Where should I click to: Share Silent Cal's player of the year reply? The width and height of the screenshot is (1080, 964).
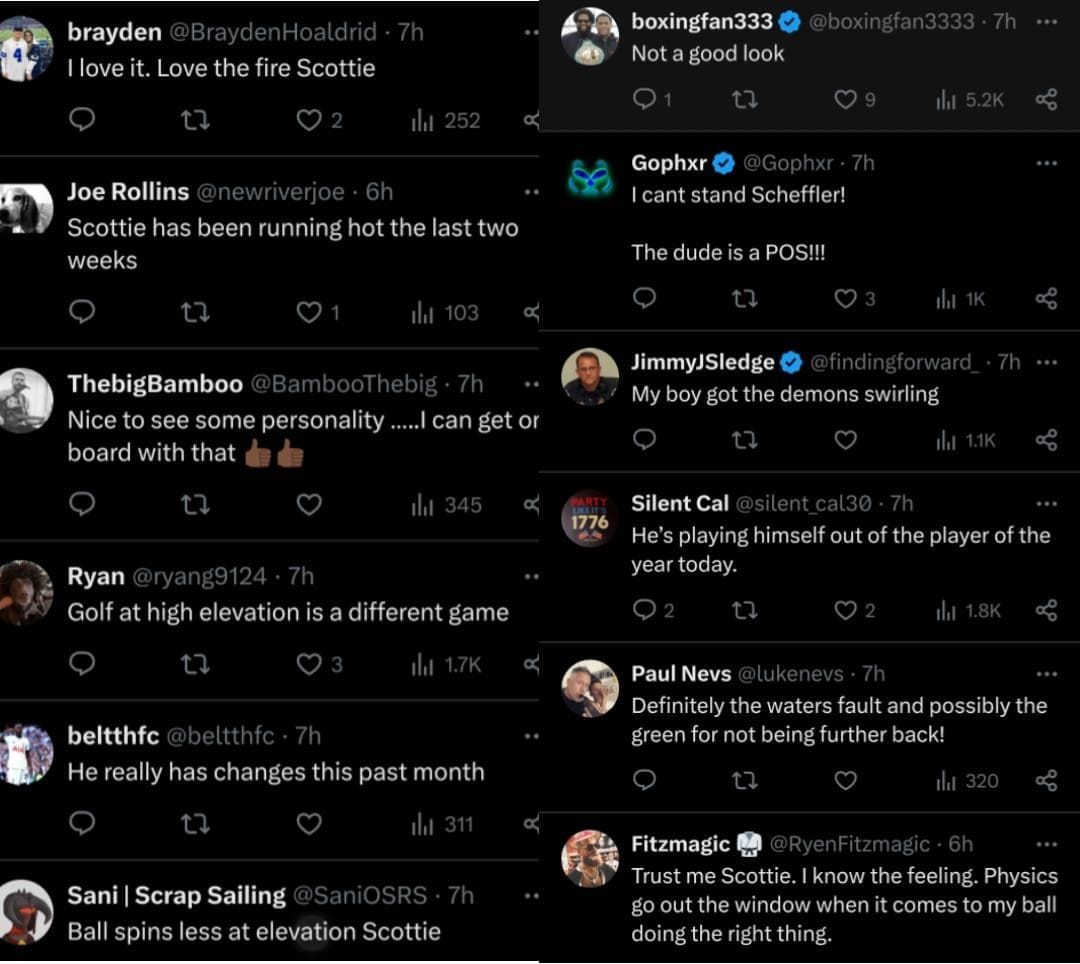[x=1046, y=609]
